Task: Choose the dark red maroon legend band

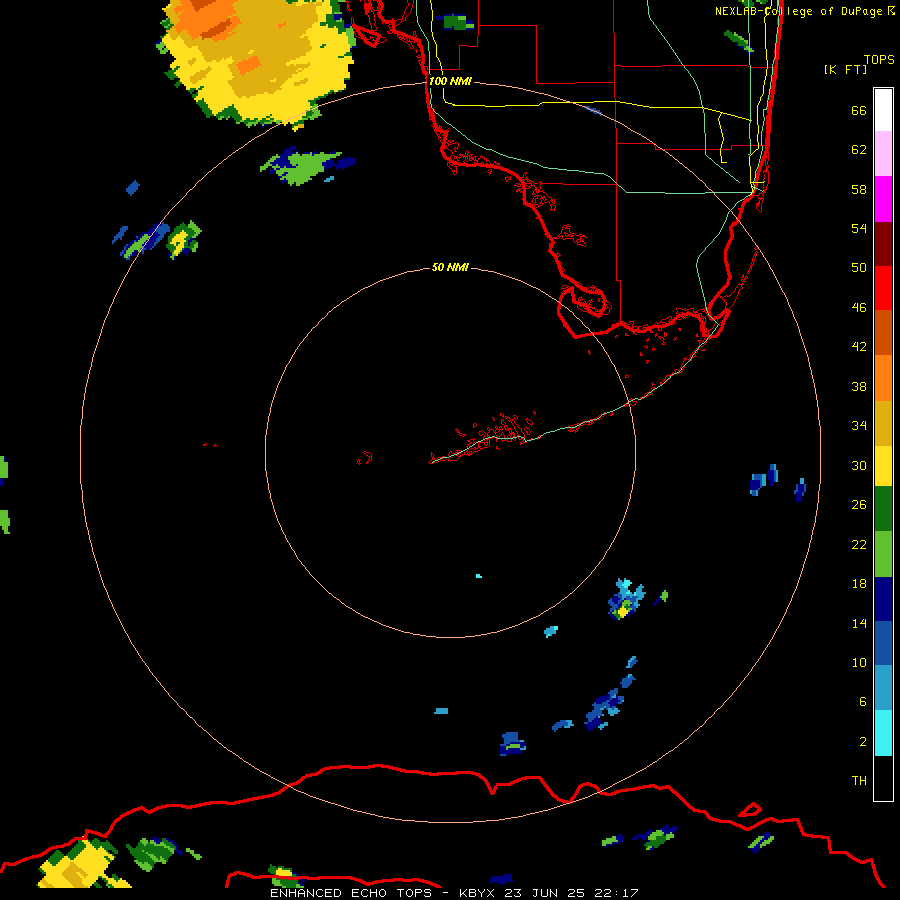Action: point(883,243)
